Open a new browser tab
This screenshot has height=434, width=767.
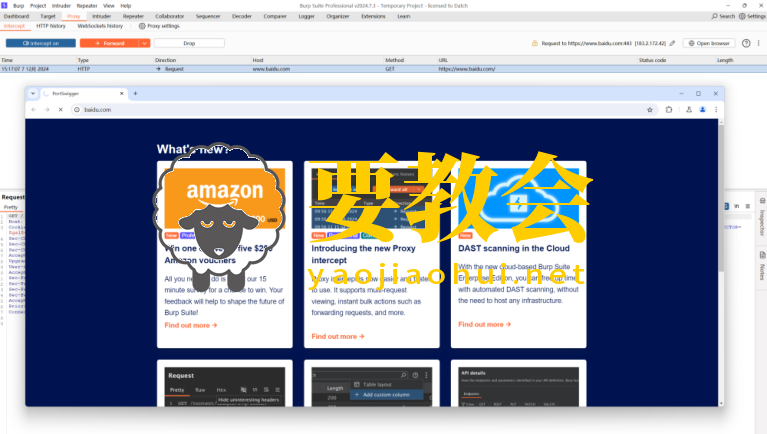135,93
